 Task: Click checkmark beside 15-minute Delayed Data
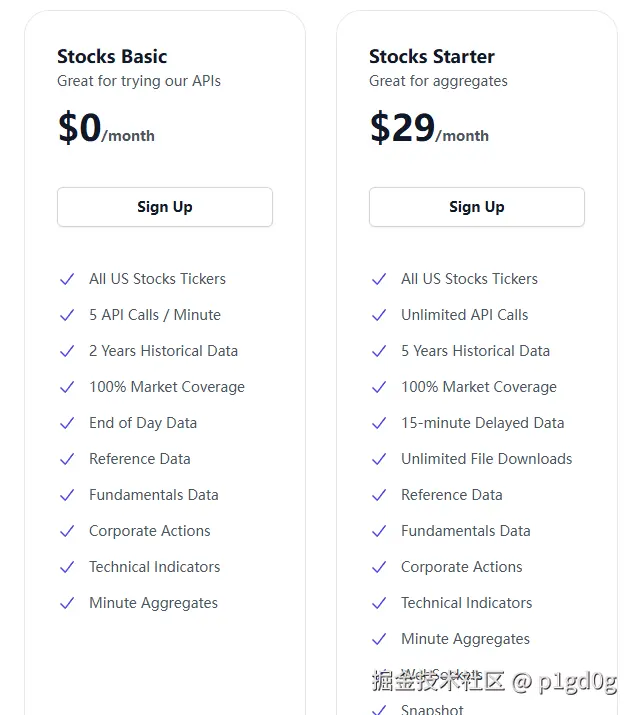[x=379, y=423]
